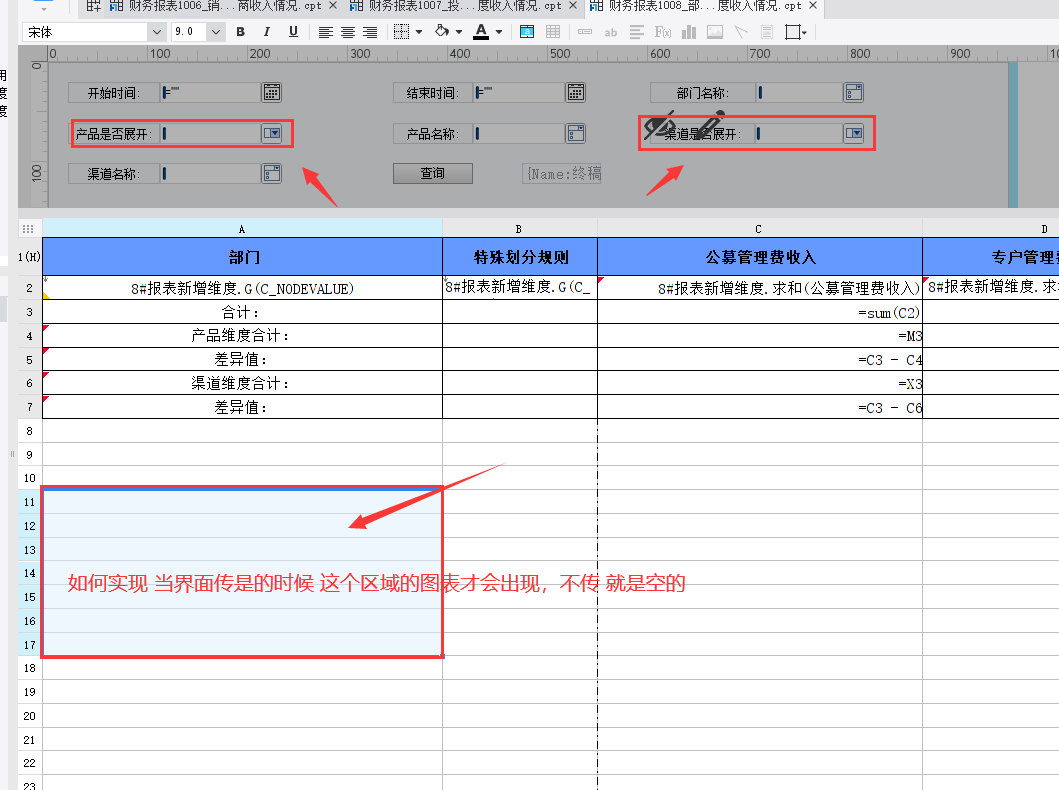Click 结束时间 input field

[519, 93]
